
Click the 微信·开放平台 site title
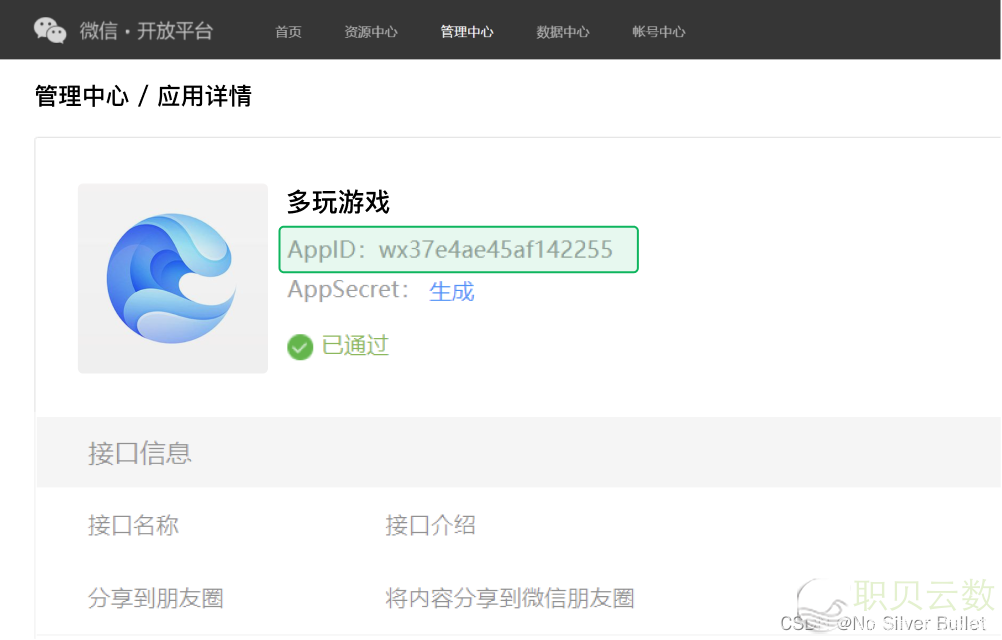(147, 31)
